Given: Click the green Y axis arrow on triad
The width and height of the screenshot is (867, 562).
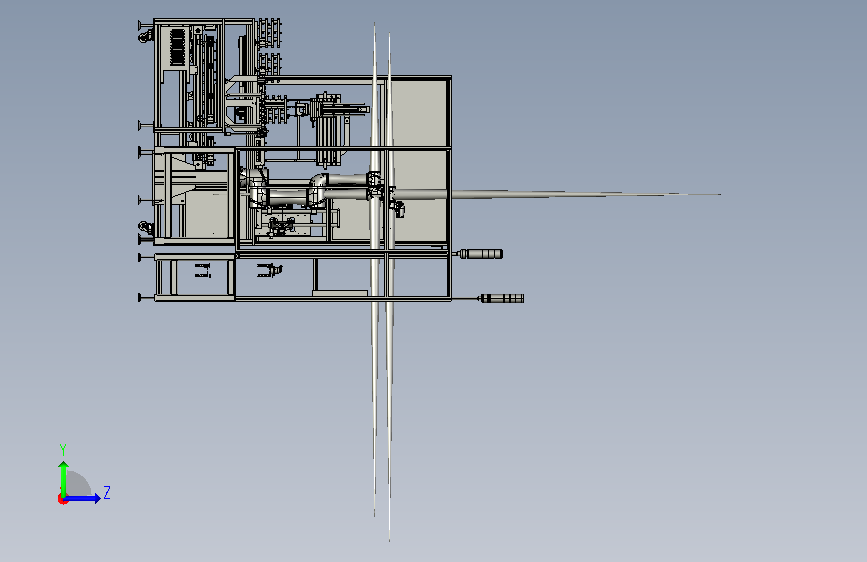Looking at the screenshot, I should point(64,479).
